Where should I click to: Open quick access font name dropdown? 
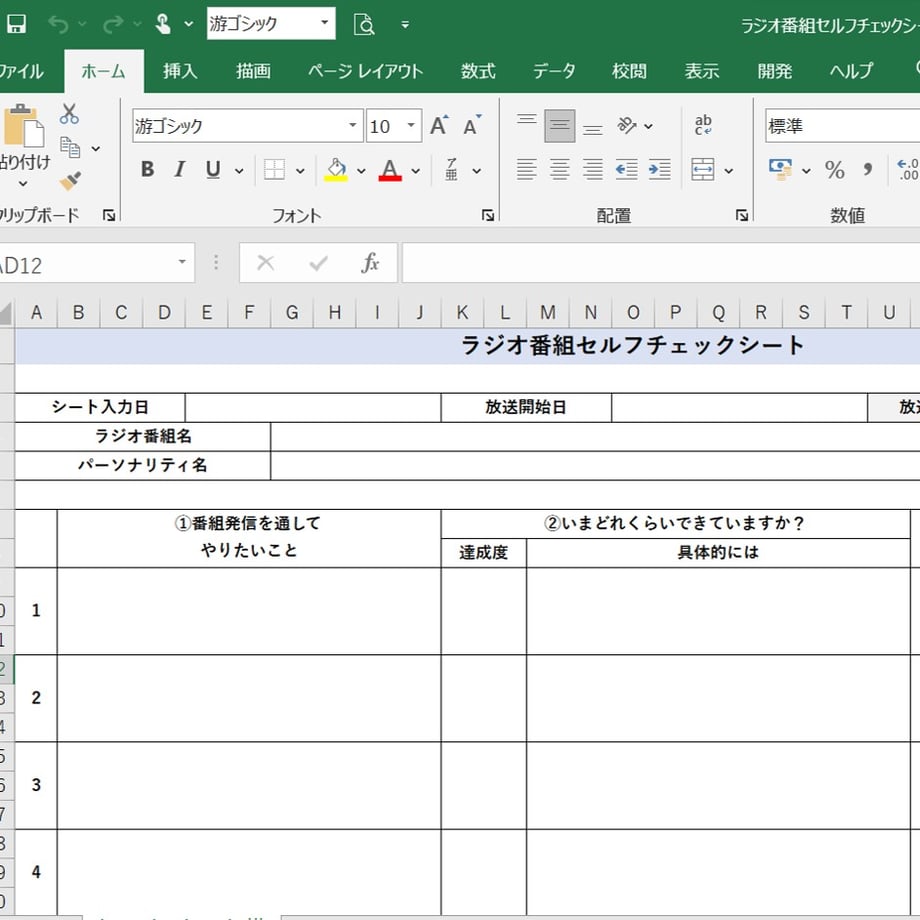tap(324, 23)
